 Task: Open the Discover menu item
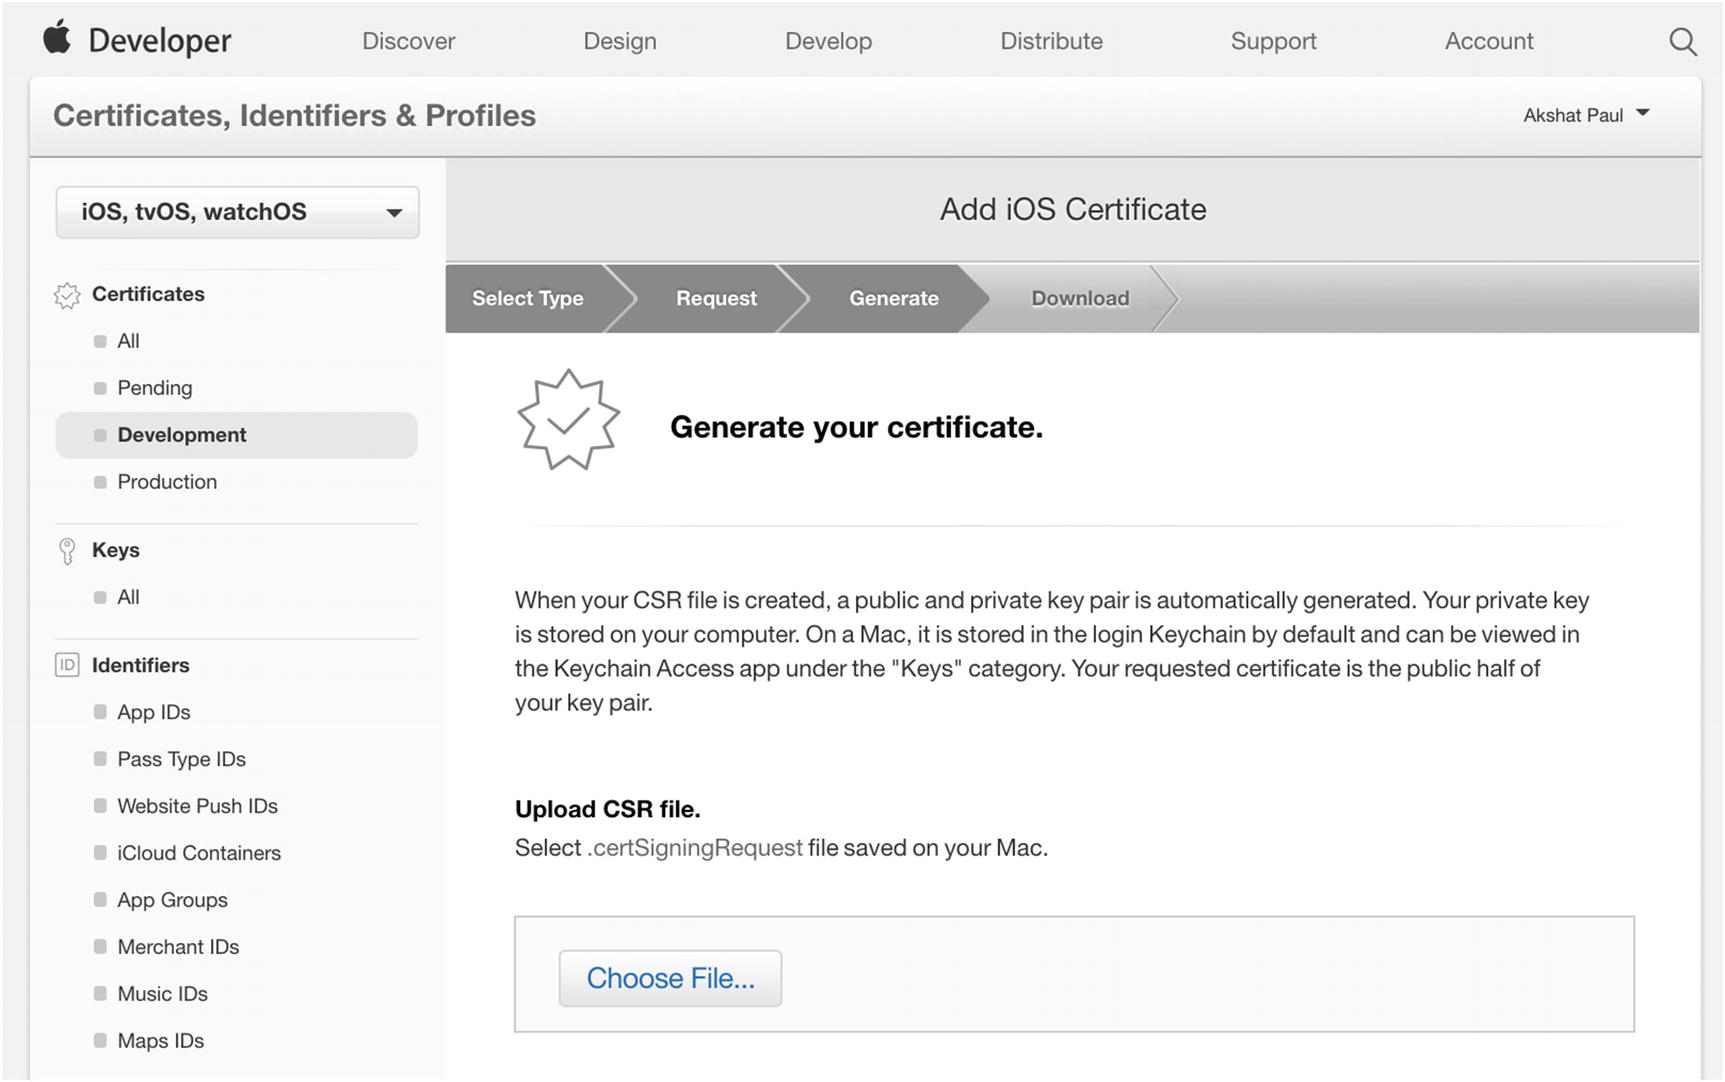pyautogui.click(x=408, y=41)
